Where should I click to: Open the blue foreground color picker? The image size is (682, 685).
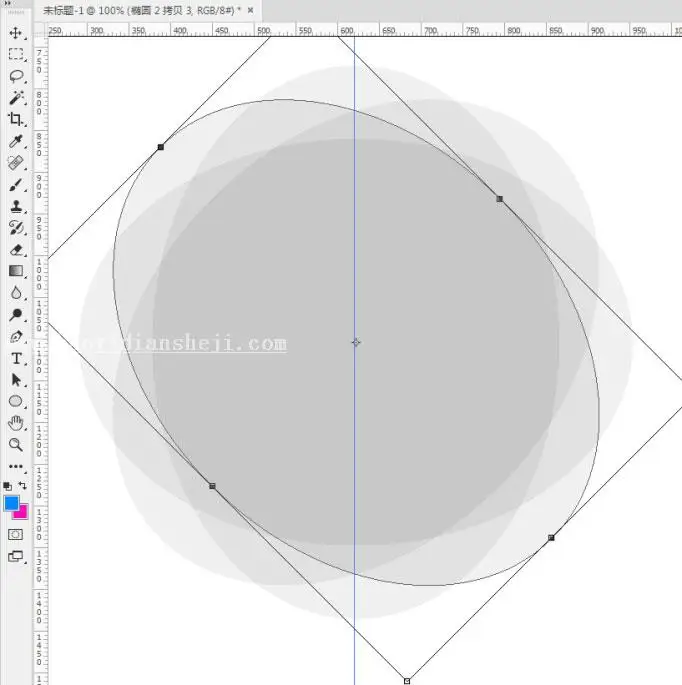[x=10, y=502]
